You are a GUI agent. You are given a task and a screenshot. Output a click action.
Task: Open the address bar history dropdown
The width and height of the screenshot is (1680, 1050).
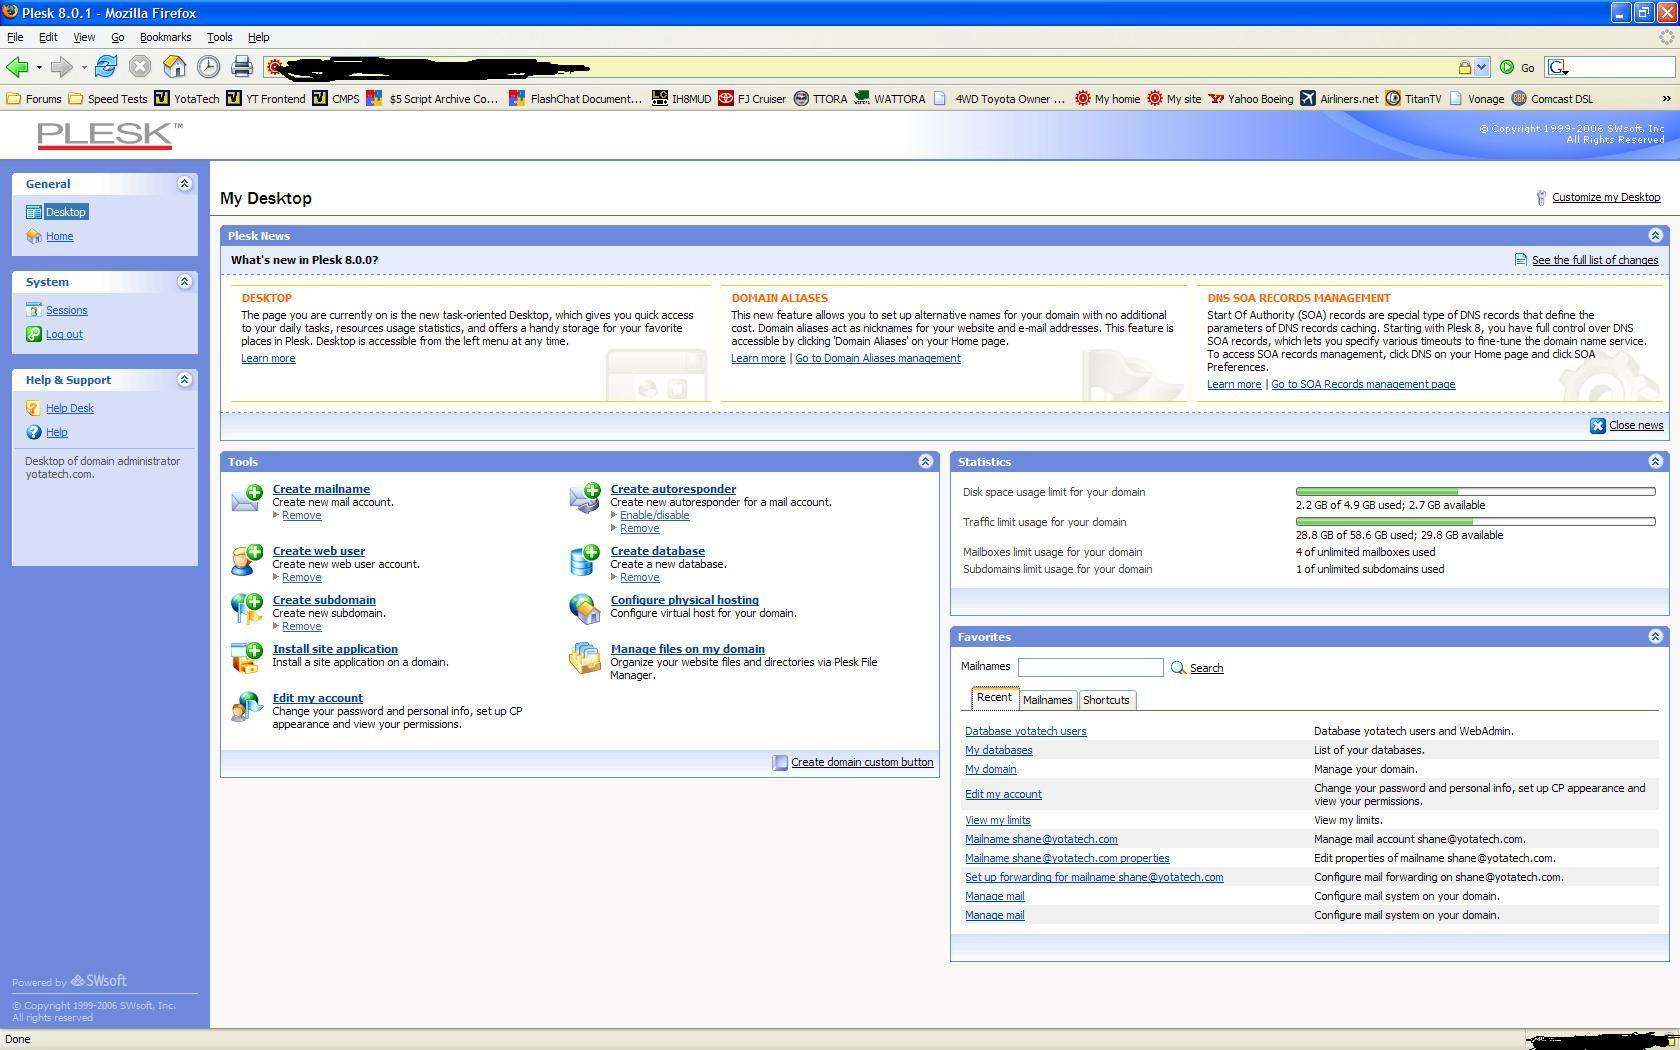coord(1481,67)
